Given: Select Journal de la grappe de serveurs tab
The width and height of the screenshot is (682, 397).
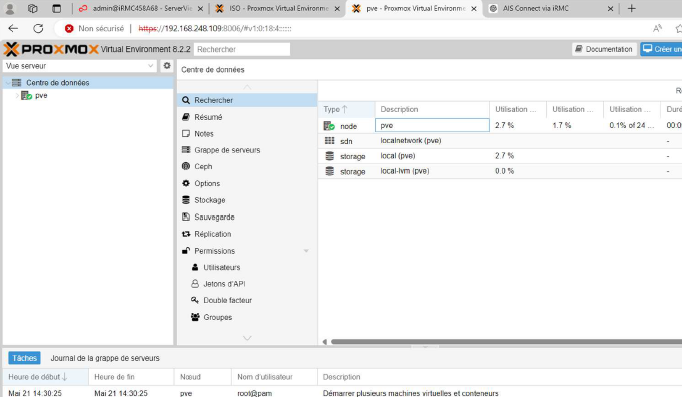Looking at the screenshot, I should [x=105, y=358].
